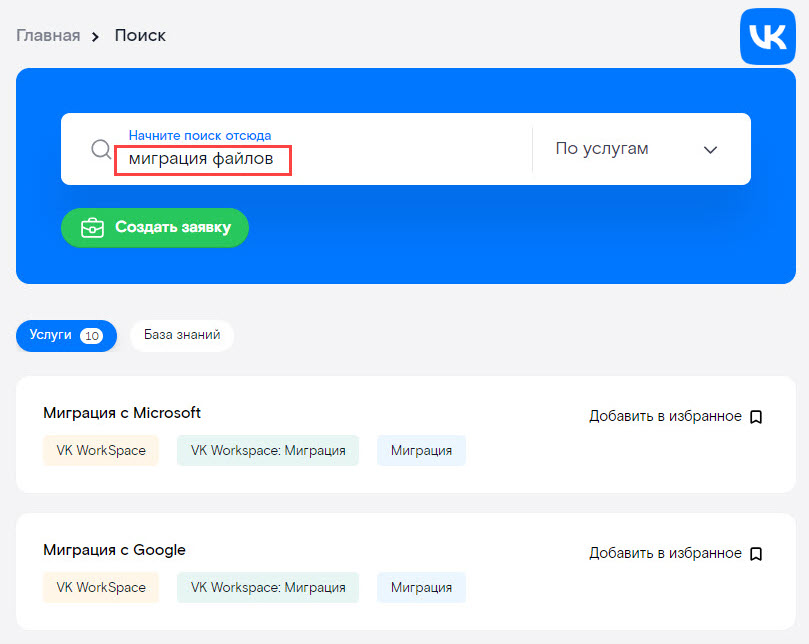The image size is (809, 644).
Task: Click VK Workspace: Миграция tag in Google card
Action: pyautogui.click(x=268, y=587)
